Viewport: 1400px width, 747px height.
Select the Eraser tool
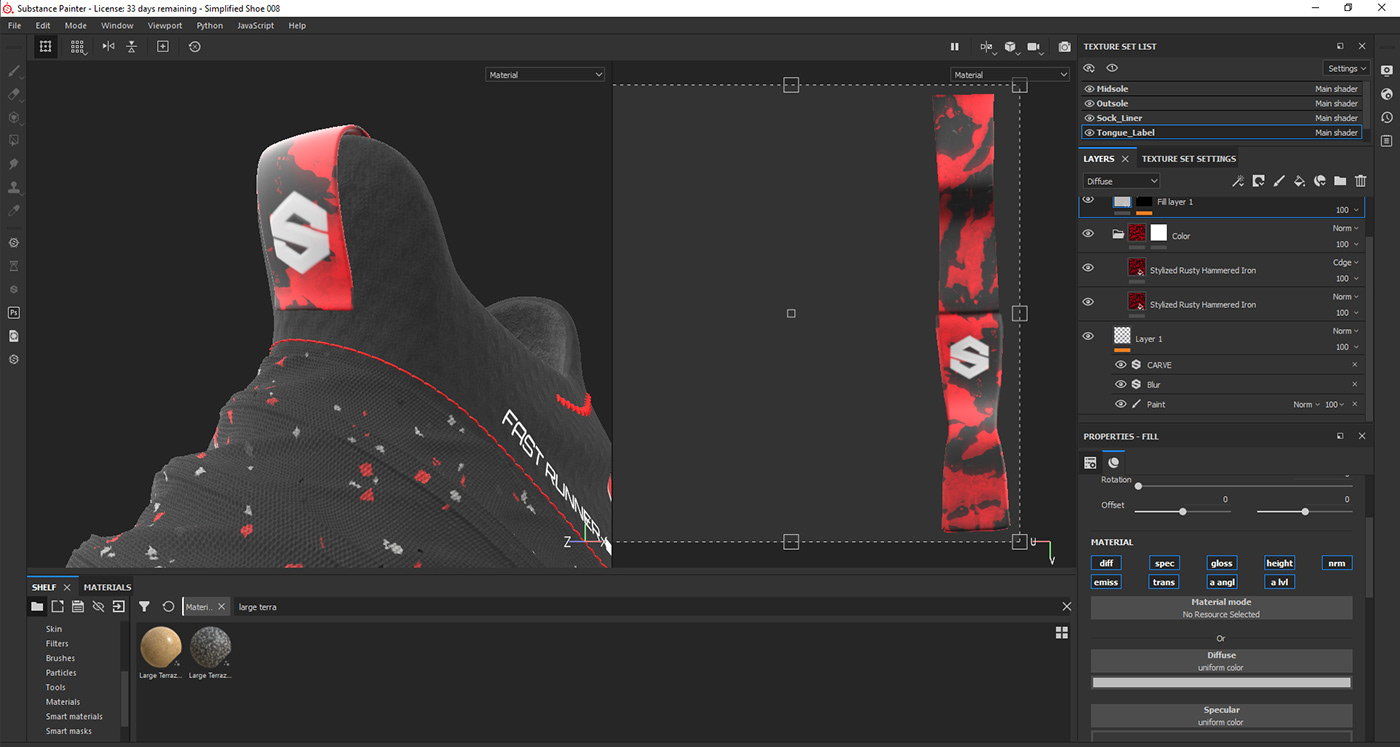[x=13, y=94]
